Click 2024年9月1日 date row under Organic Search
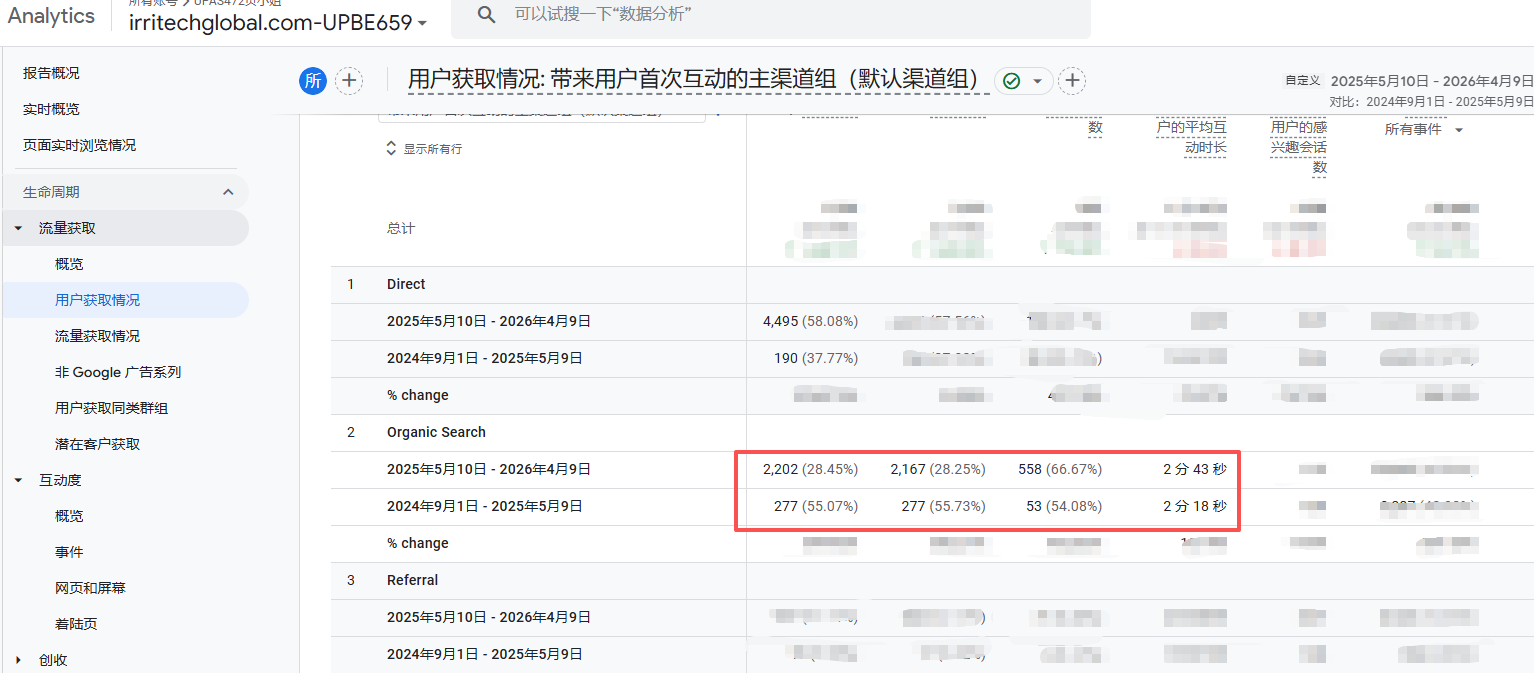 point(485,506)
